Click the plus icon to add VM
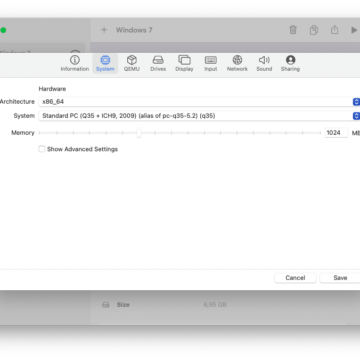The height and width of the screenshot is (360, 360). click(104, 30)
